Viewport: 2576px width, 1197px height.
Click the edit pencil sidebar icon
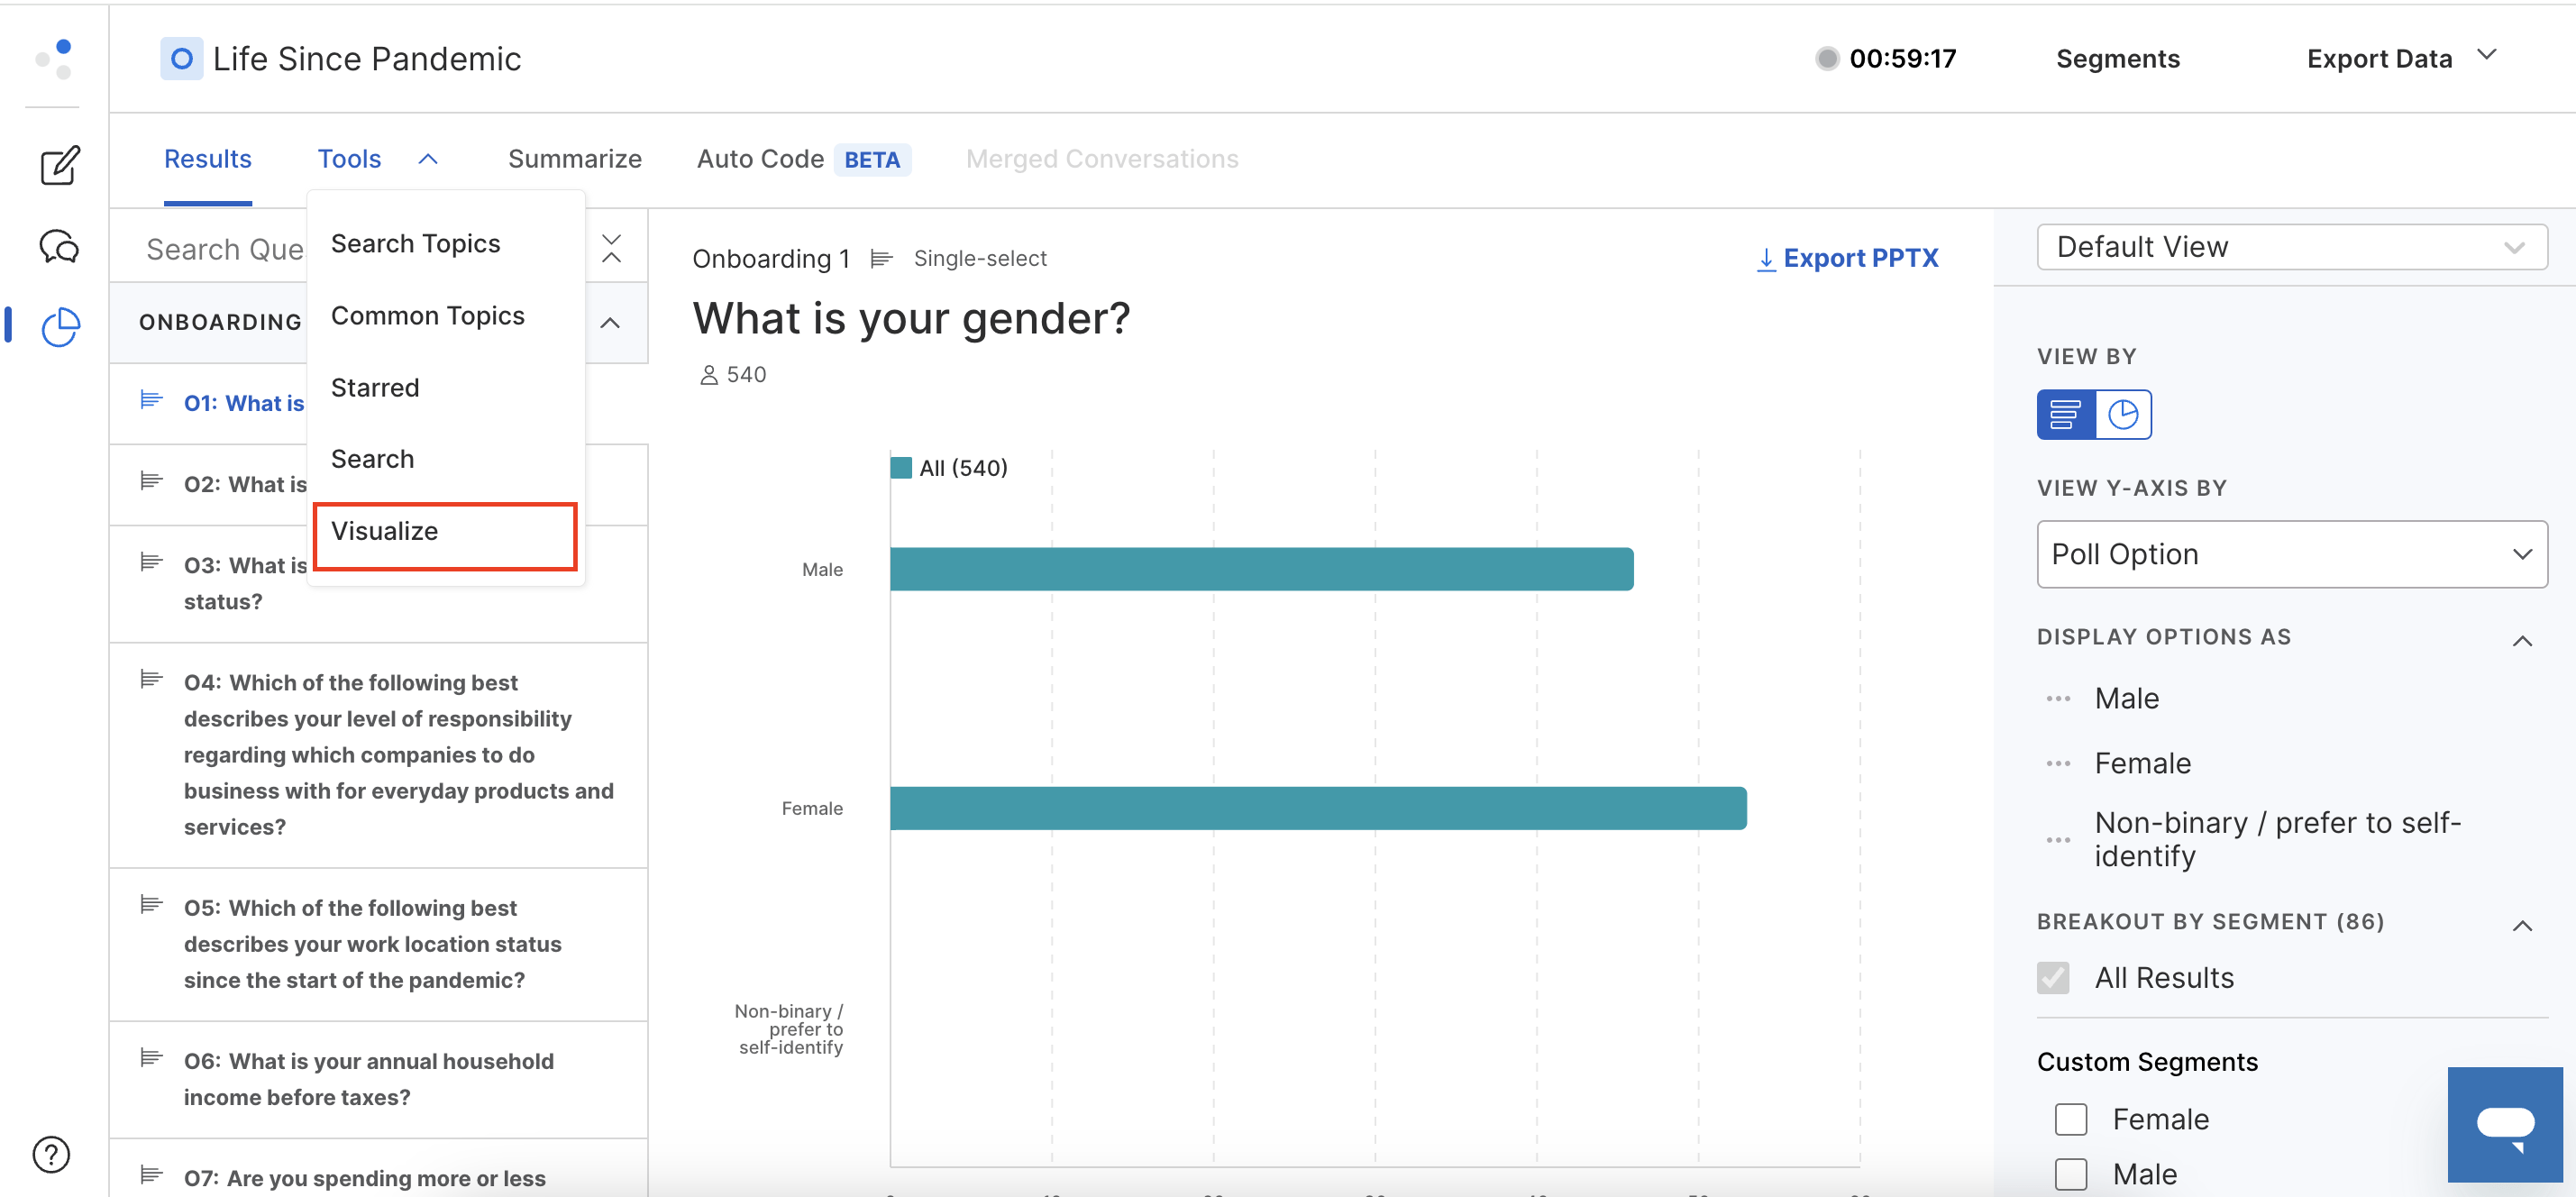pyautogui.click(x=59, y=166)
